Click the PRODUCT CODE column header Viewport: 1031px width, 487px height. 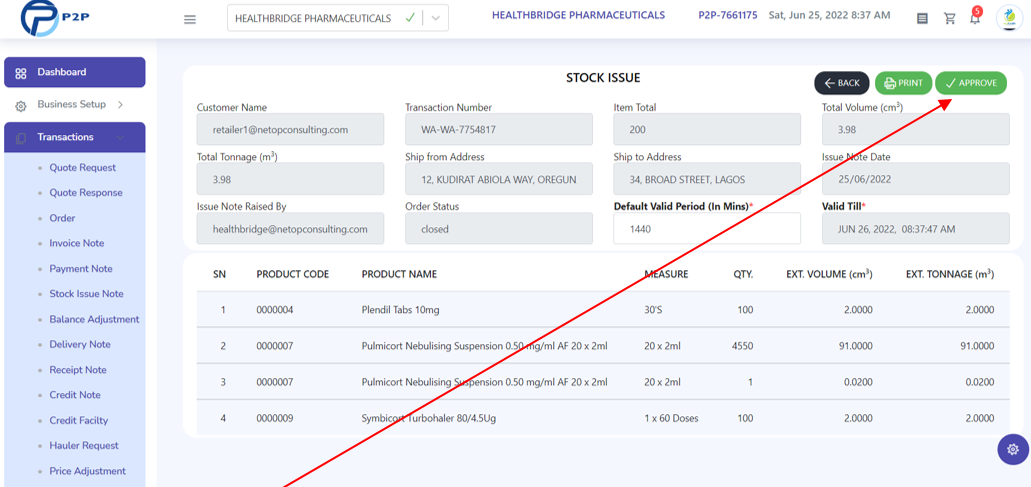pyautogui.click(x=293, y=274)
